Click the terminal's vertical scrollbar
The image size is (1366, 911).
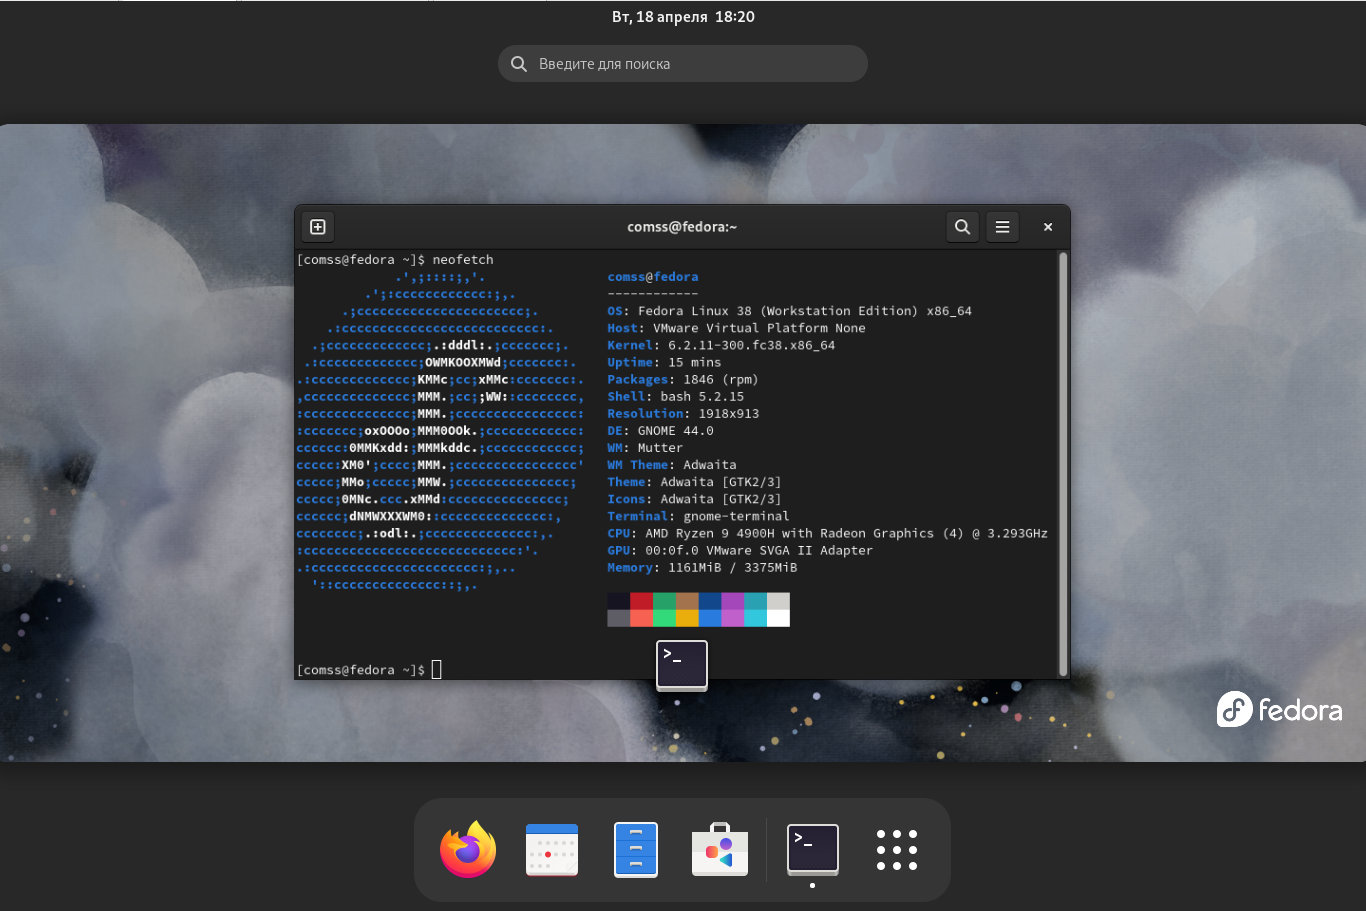click(1063, 464)
